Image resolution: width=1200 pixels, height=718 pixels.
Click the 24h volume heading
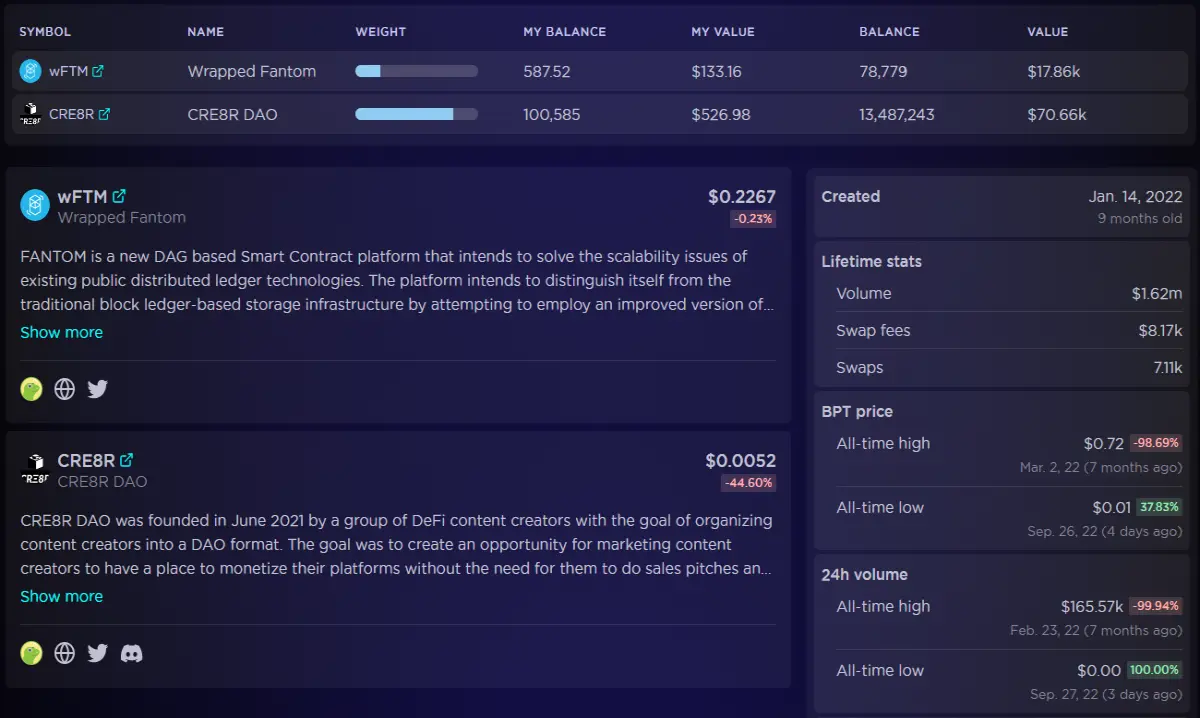click(865, 574)
